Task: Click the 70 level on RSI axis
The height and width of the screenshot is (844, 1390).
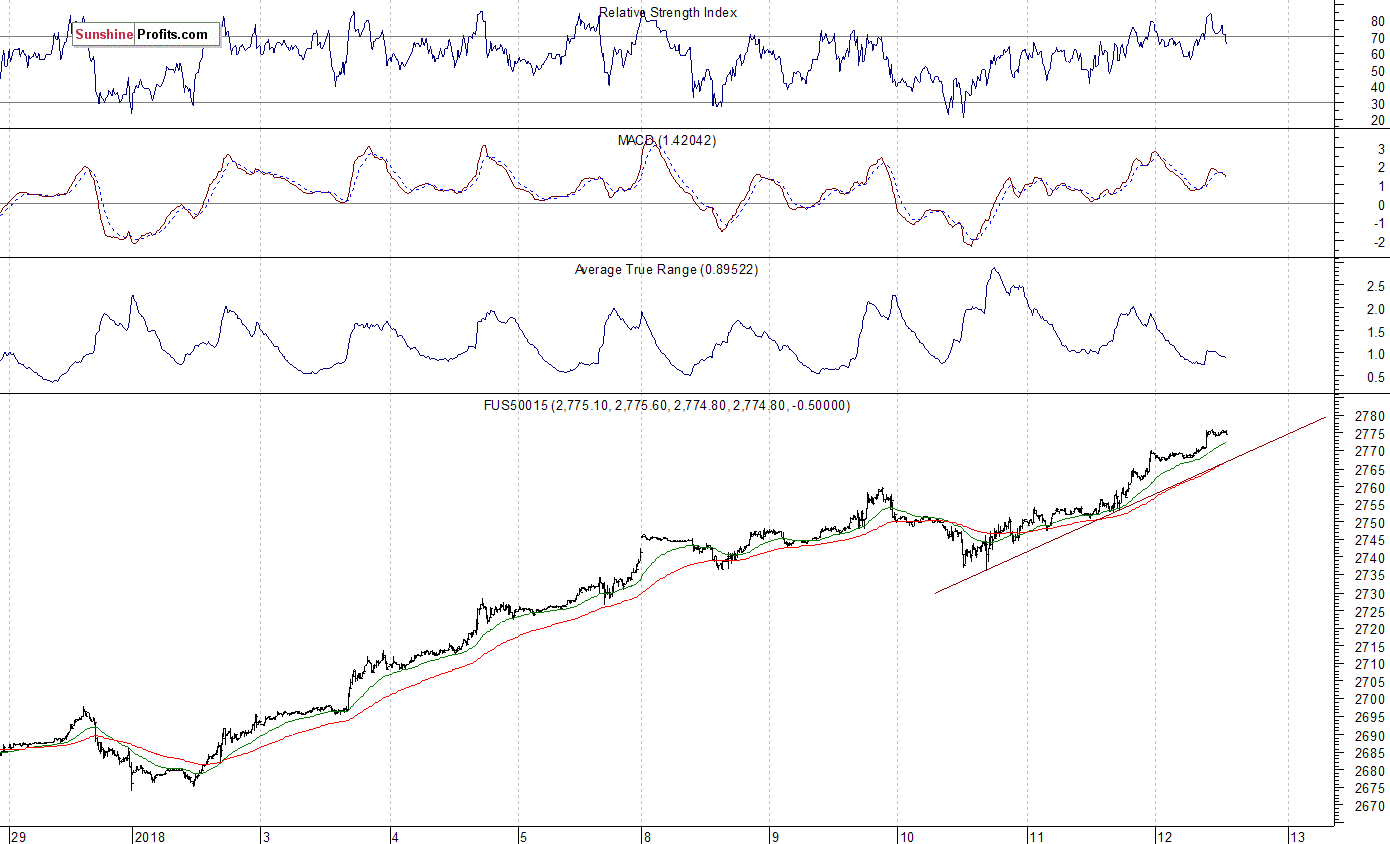Action: [1378, 38]
